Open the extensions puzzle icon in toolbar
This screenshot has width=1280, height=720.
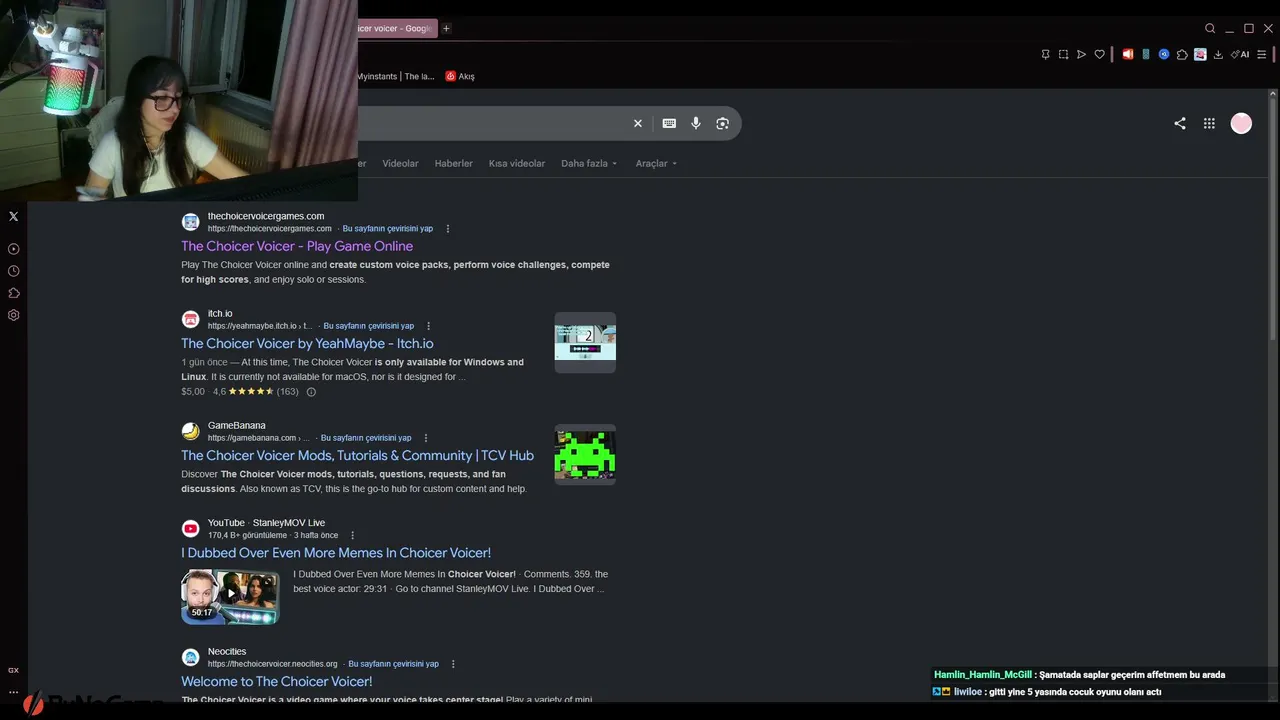pyautogui.click(x=1182, y=54)
